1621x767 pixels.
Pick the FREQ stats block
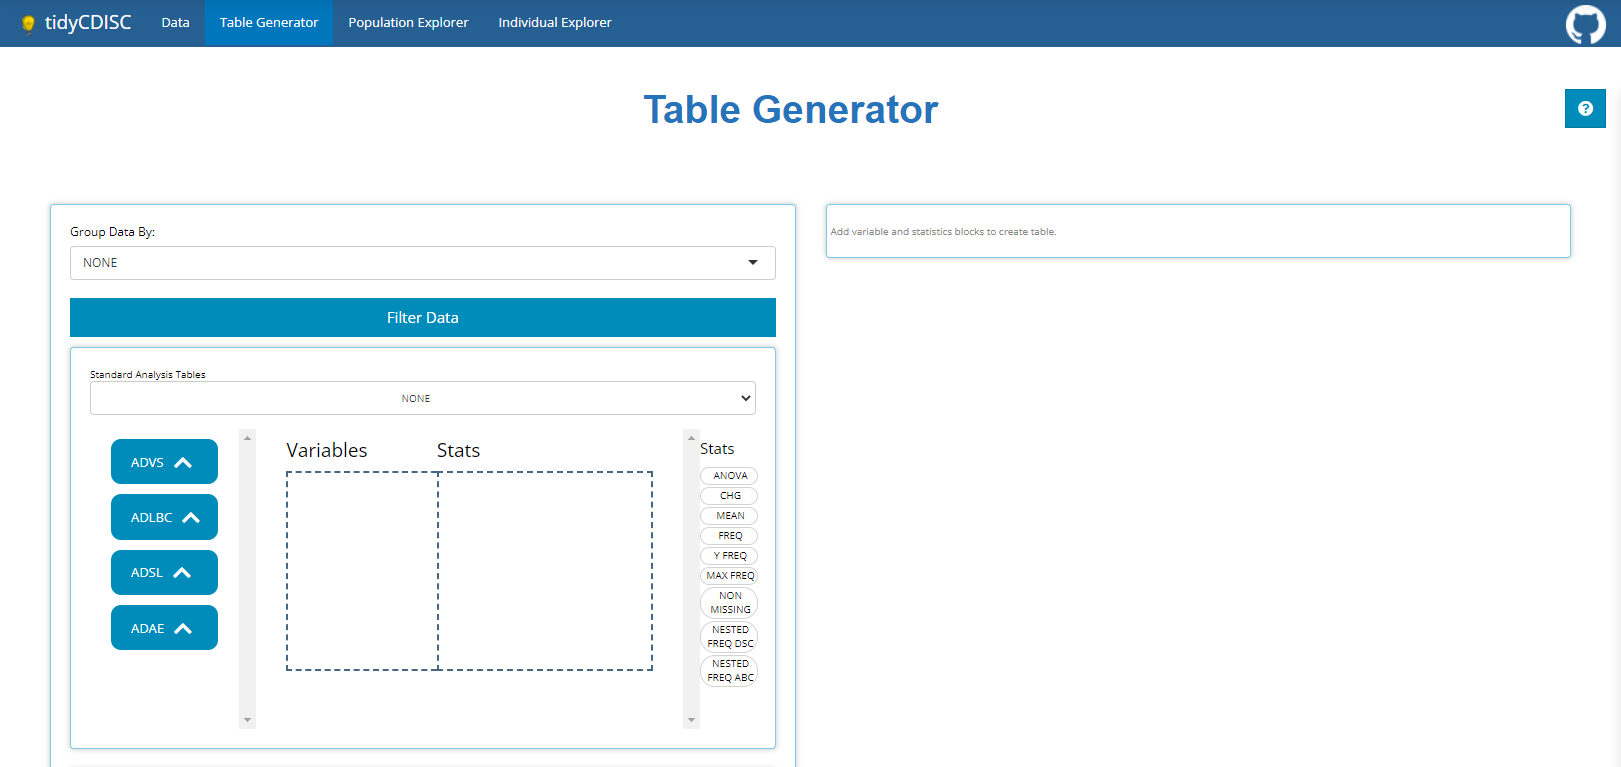coord(730,536)
